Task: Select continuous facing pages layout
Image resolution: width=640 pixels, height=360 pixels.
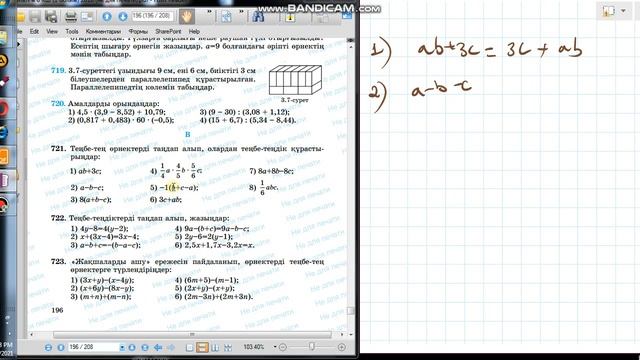Action: (228, 347)
